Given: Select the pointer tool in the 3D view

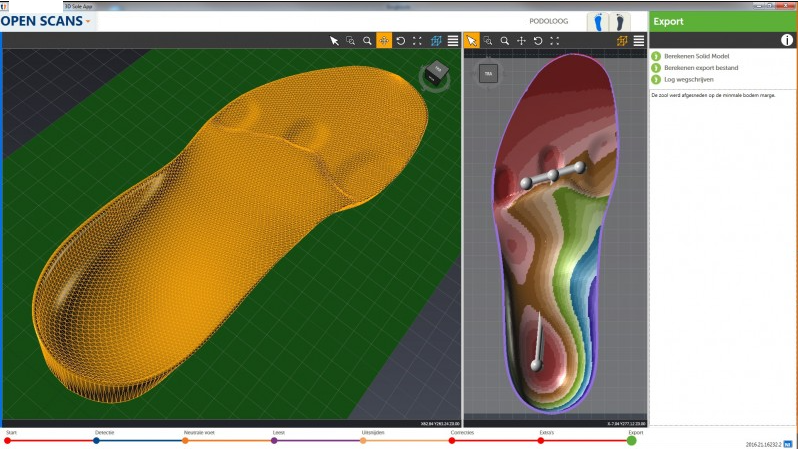Looking at the screenshot, I should [x=334, y=41].
